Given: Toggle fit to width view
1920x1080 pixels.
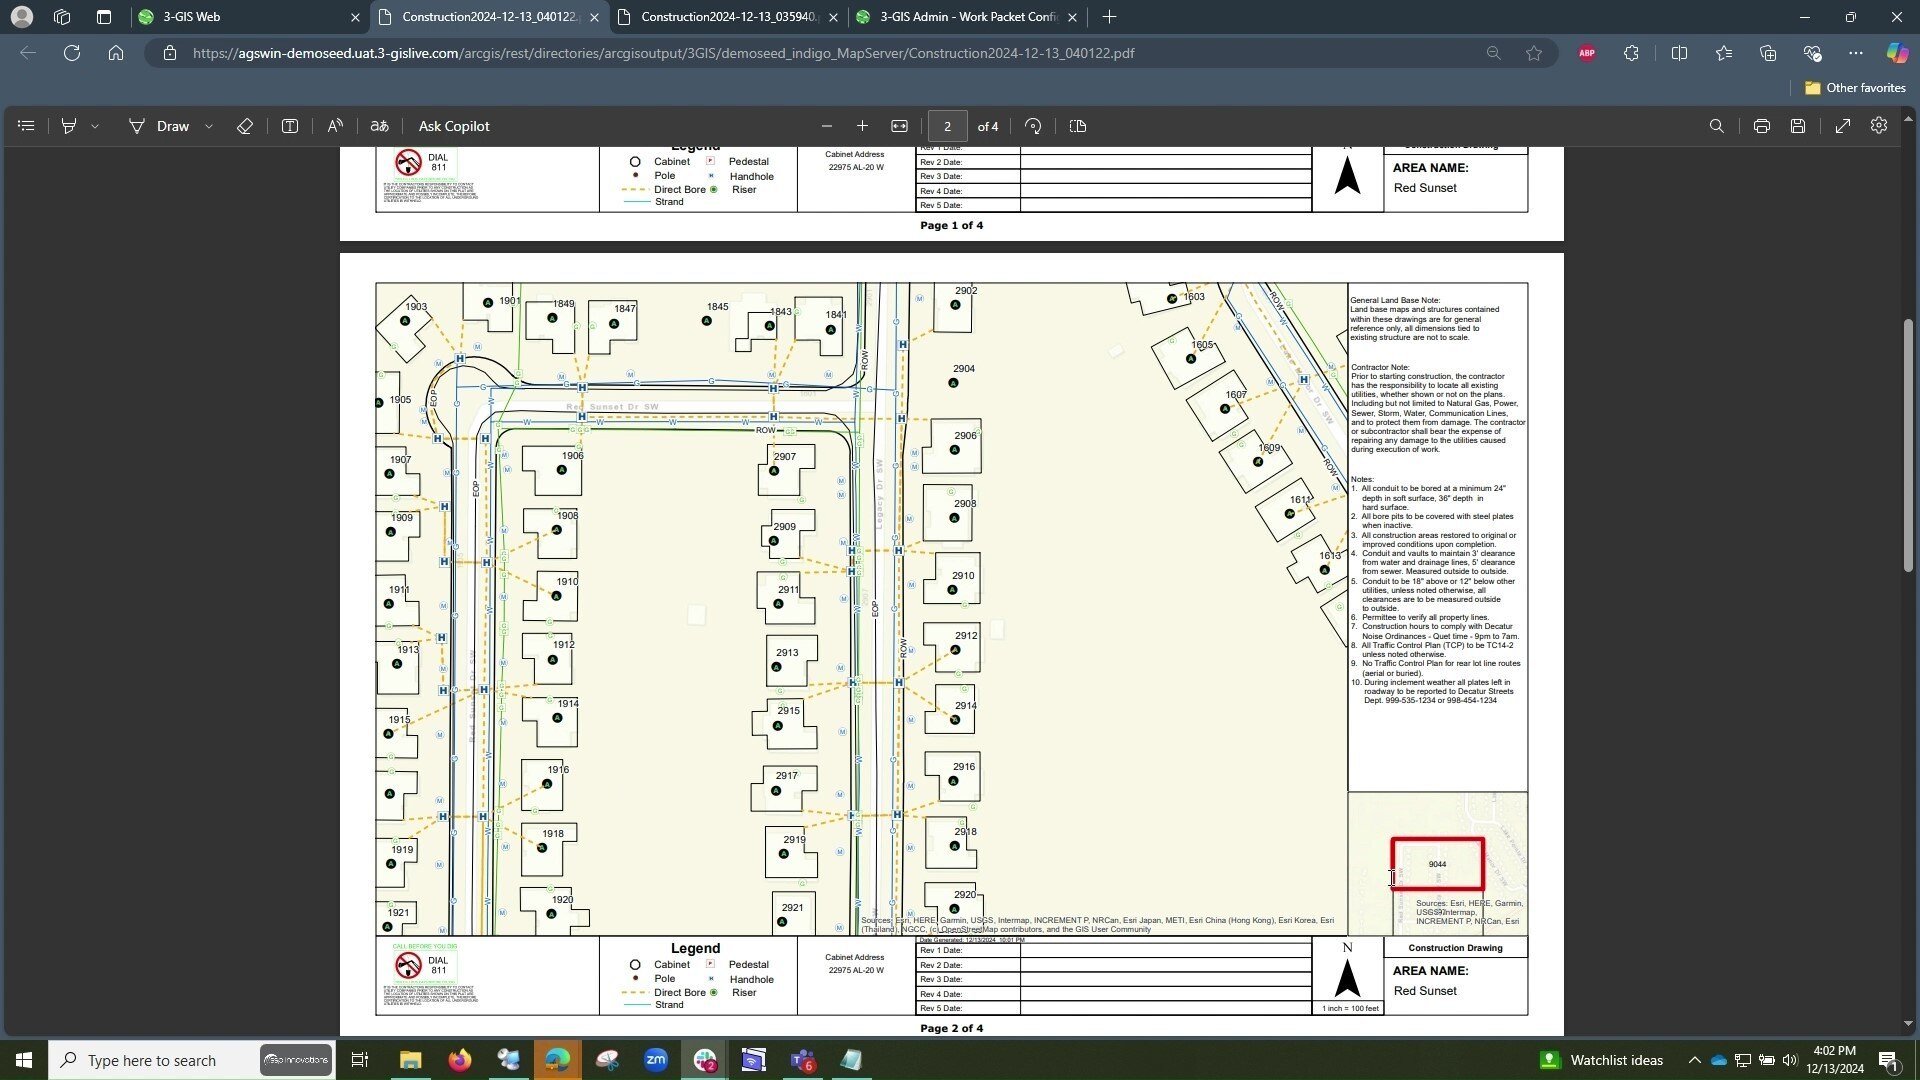Looking at the screenshot, I should [898, 125].
